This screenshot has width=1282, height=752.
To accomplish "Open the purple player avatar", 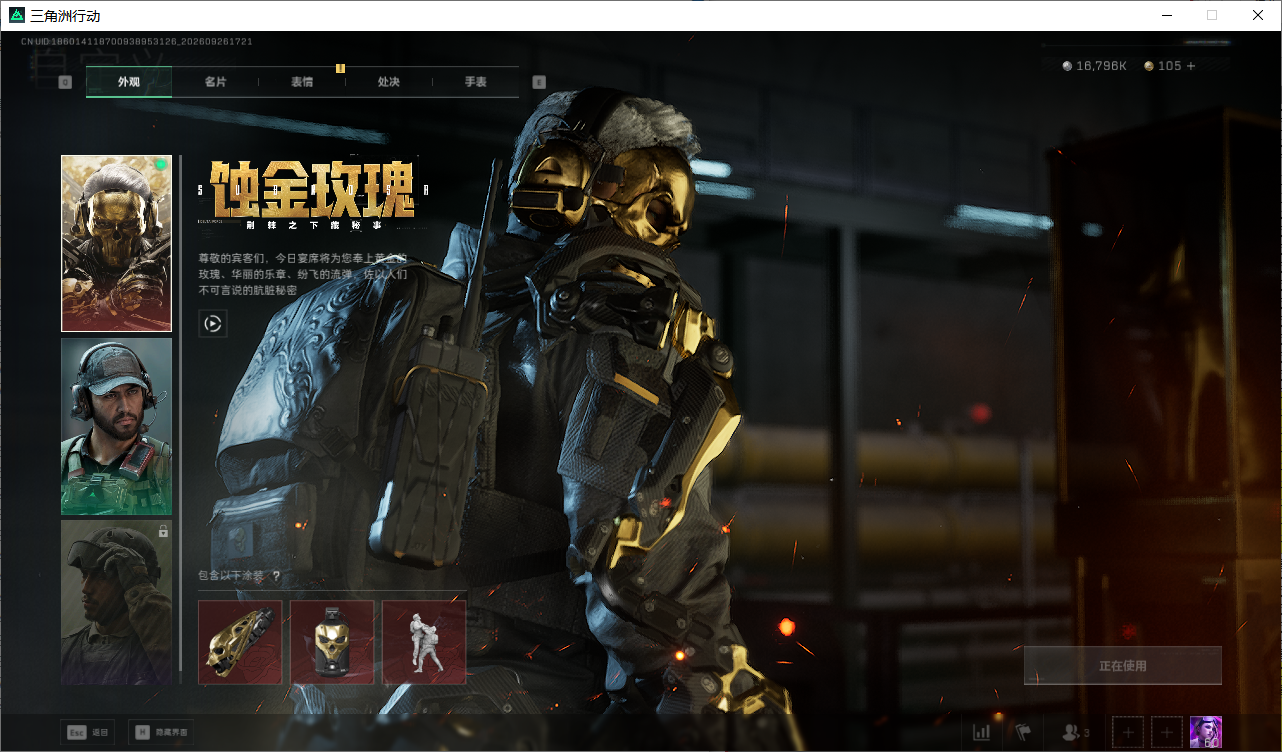I will coord(1206,732).
